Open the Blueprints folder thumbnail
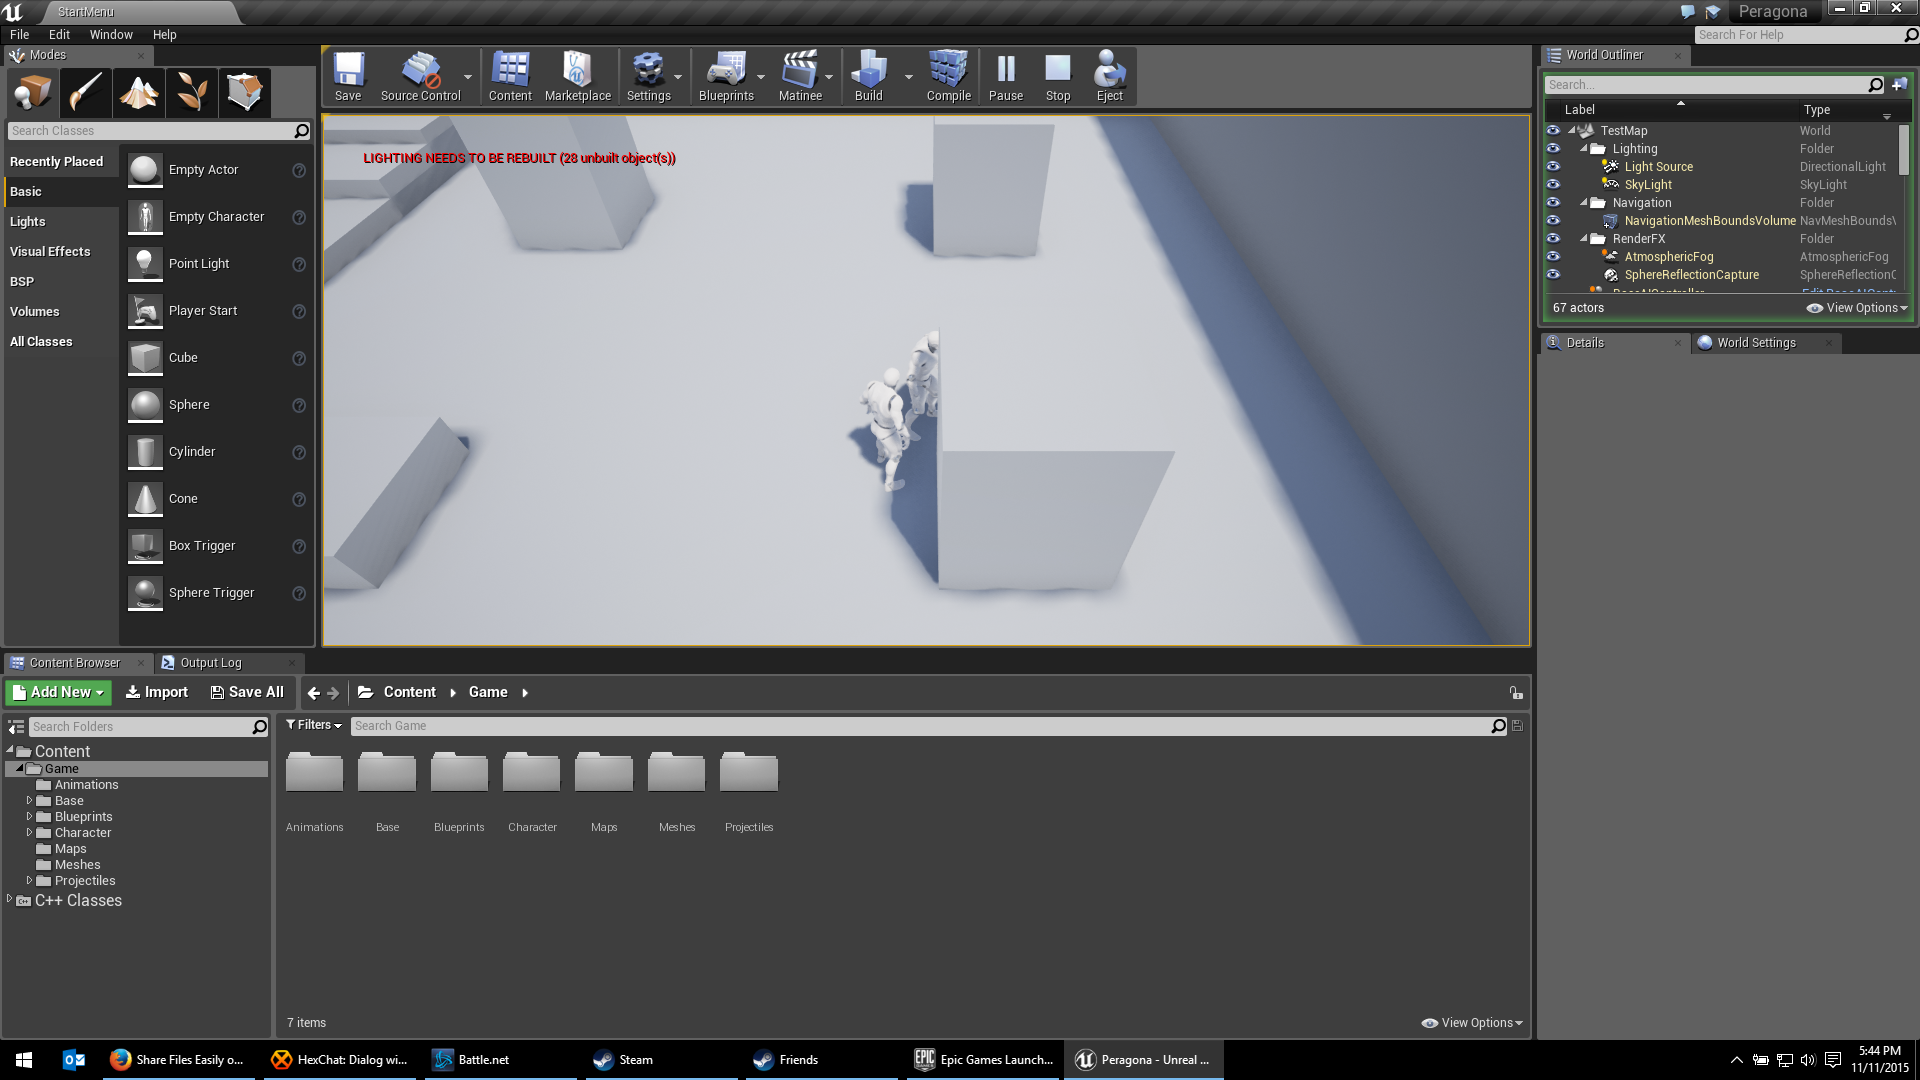This screenshot has width=1920, height=1080. click(x=459, y=773)
